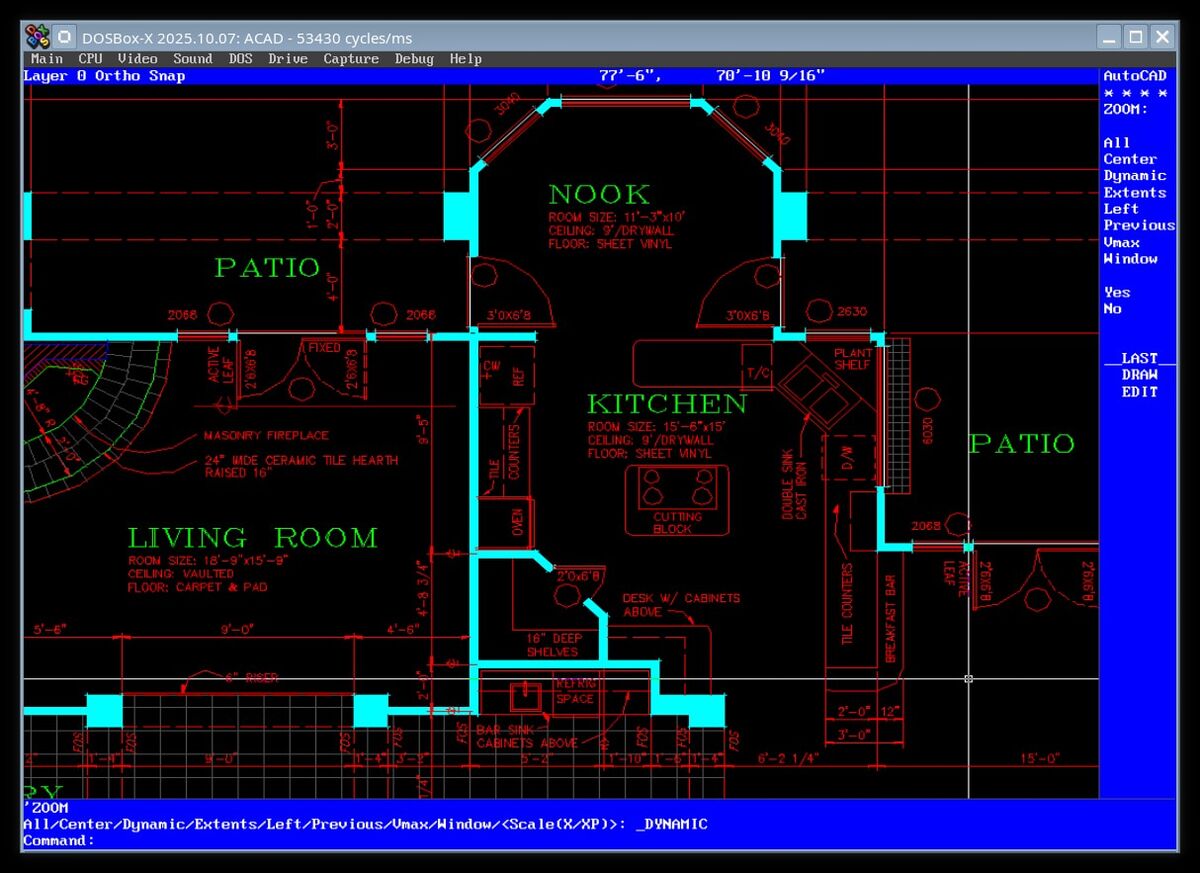This screenshot has height=873, width=1200.
Task: Open the DRAW submenu
Action: click(1139, 375)
